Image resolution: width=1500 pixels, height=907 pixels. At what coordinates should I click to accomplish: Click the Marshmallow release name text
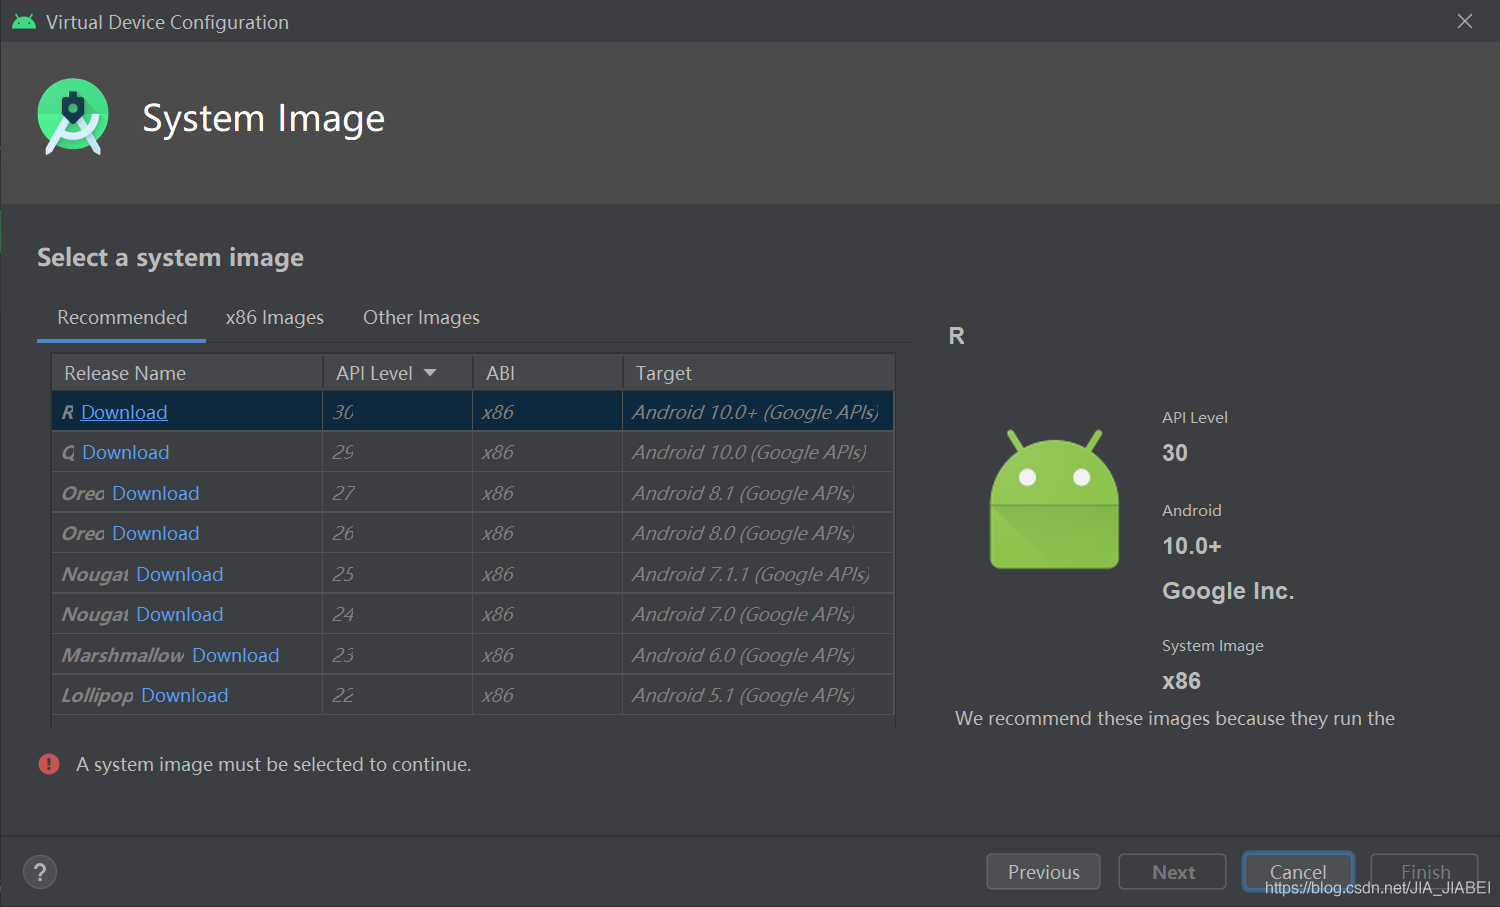(x=122, y=655)
